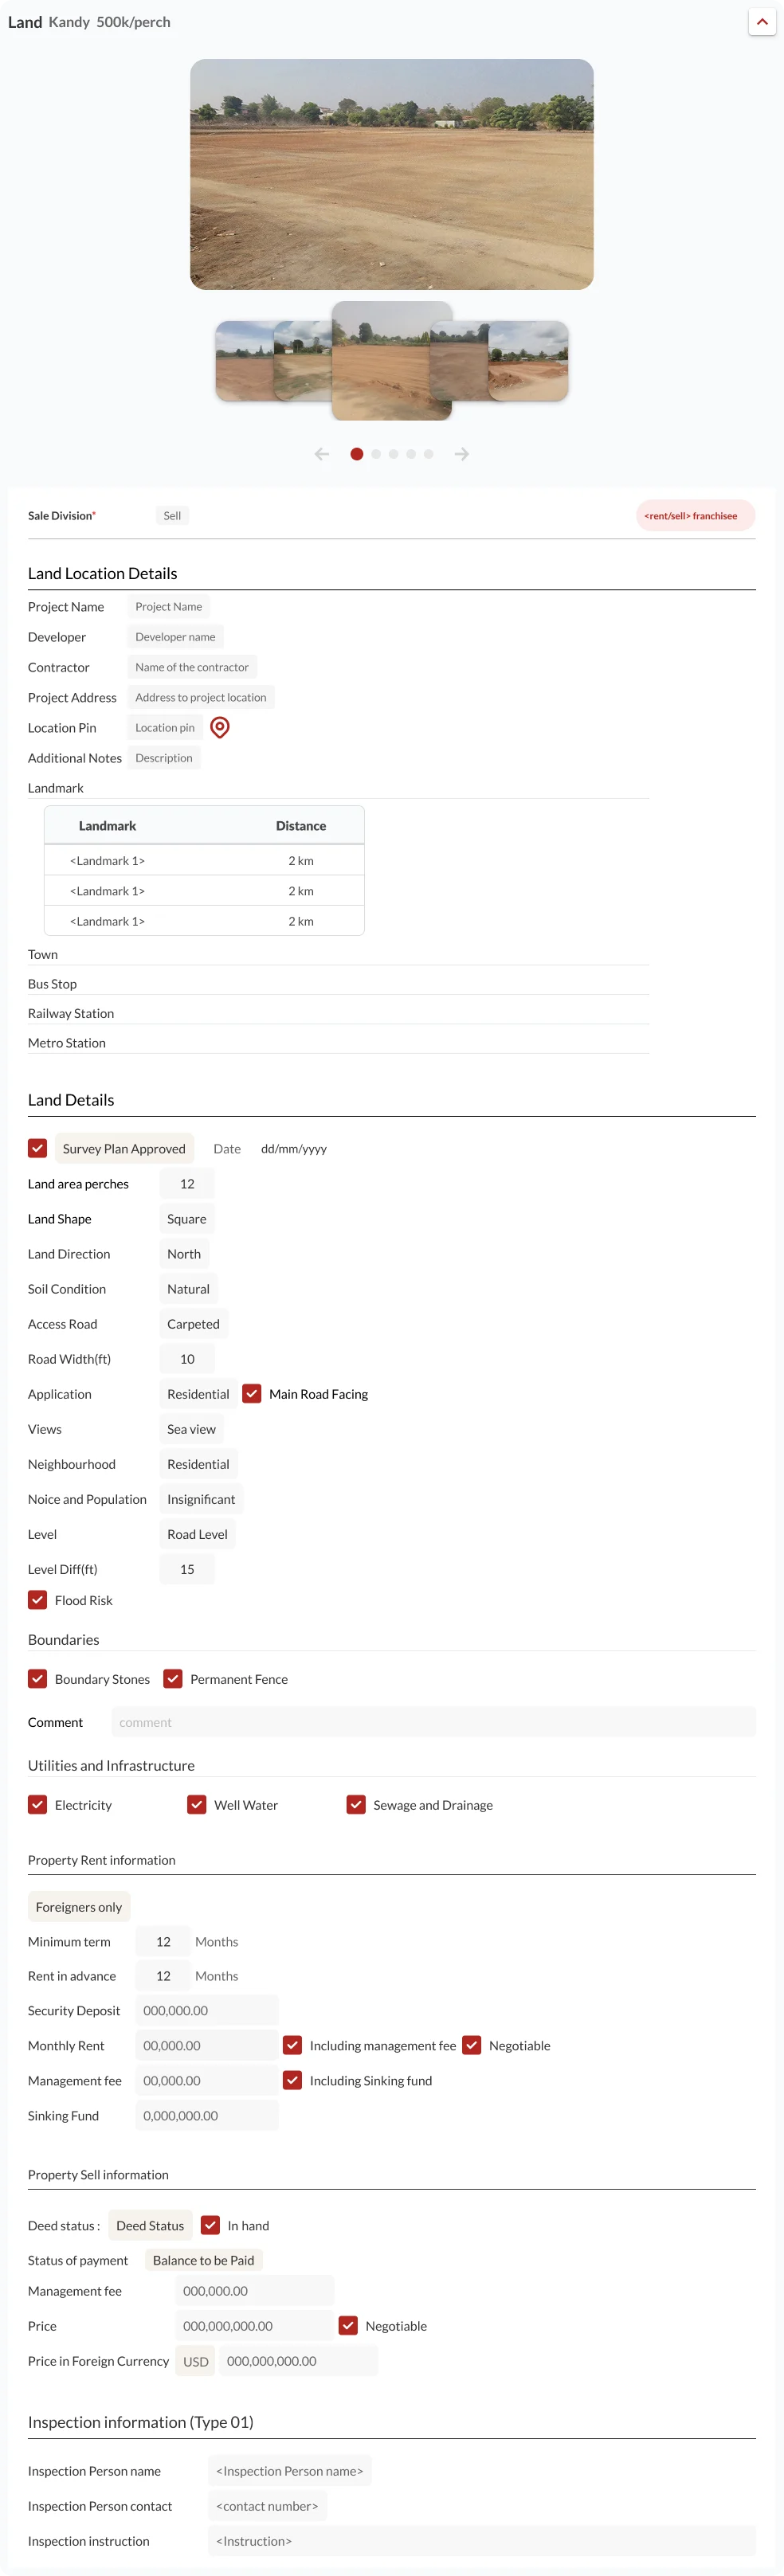Click the Developer name field
Image resolution: width=784 pixels, height=2576 pixels.
click(175, 637)
